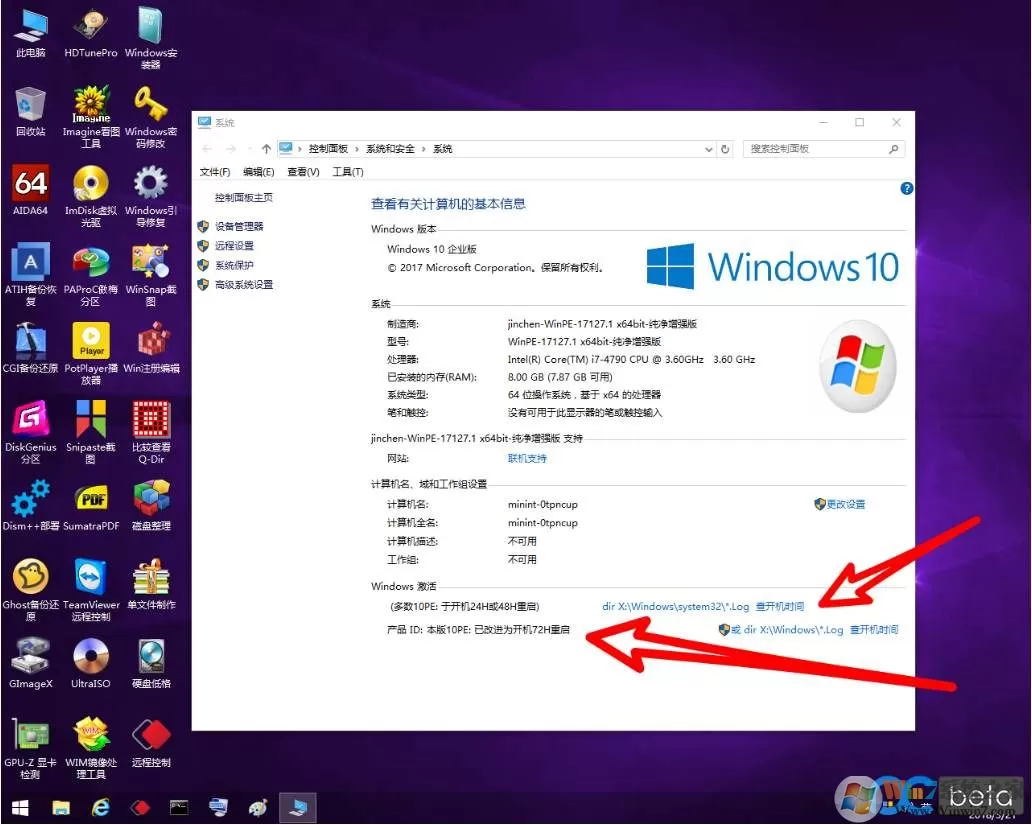Viewport: 1032px width, 825px height.
Task: Click the Windows Start button
Action: tap(20, 807)
